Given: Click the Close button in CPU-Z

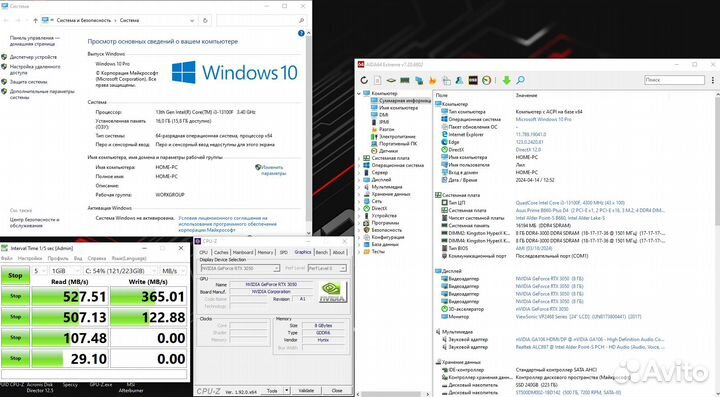Looking at the screenshot, I should [337, 391].
